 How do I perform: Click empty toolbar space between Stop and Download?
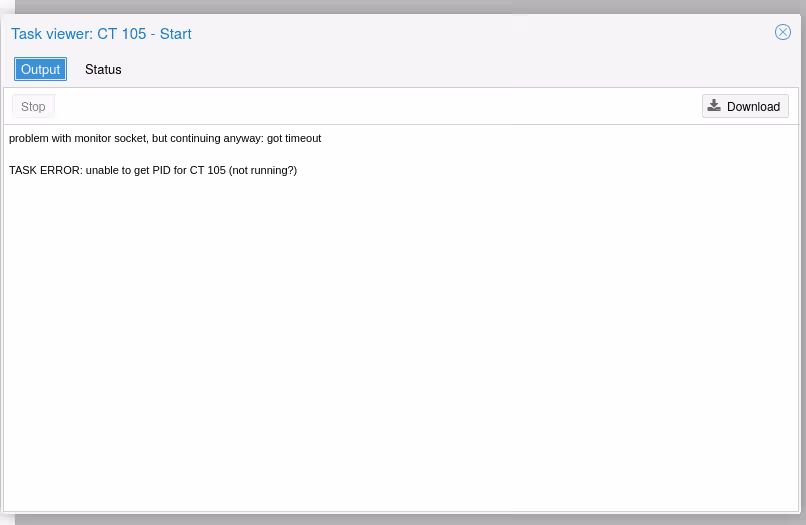click(380, 106)
